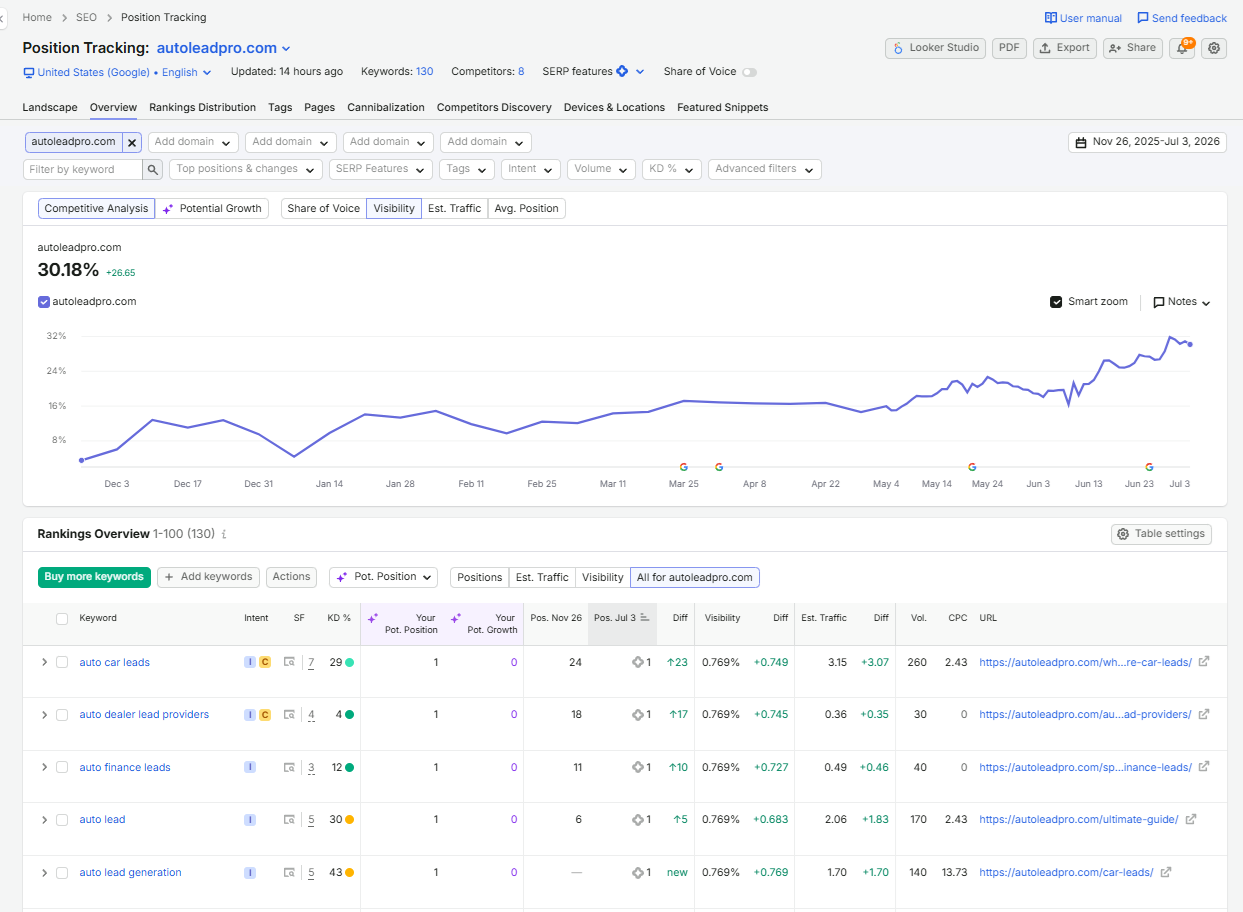
Task: View SERP snapshot icon for auto car leads
Action: (289, 662)
